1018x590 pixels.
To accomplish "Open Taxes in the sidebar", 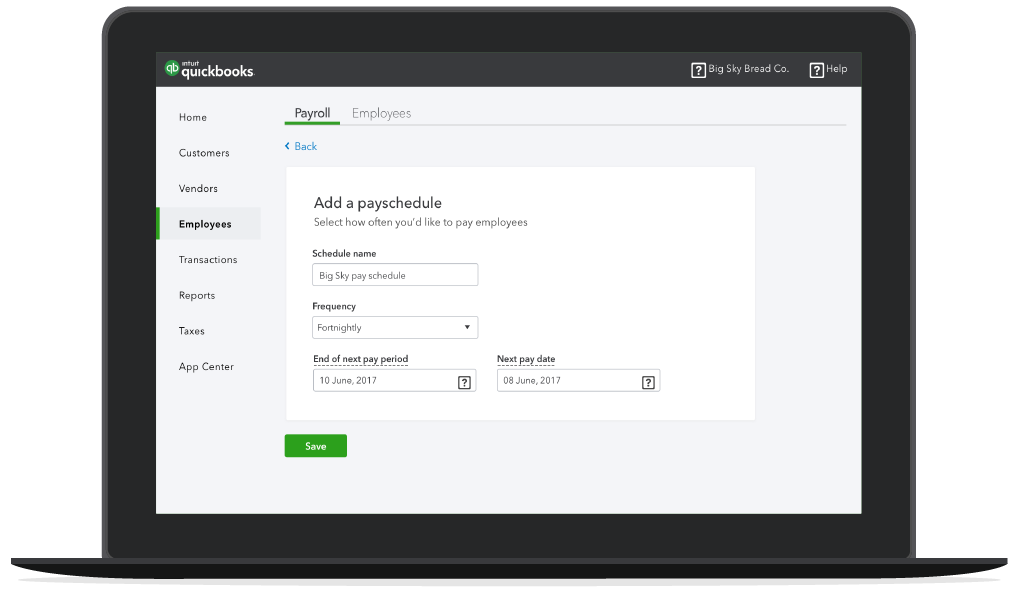I will pyautogui.click(x=191, y=331).
